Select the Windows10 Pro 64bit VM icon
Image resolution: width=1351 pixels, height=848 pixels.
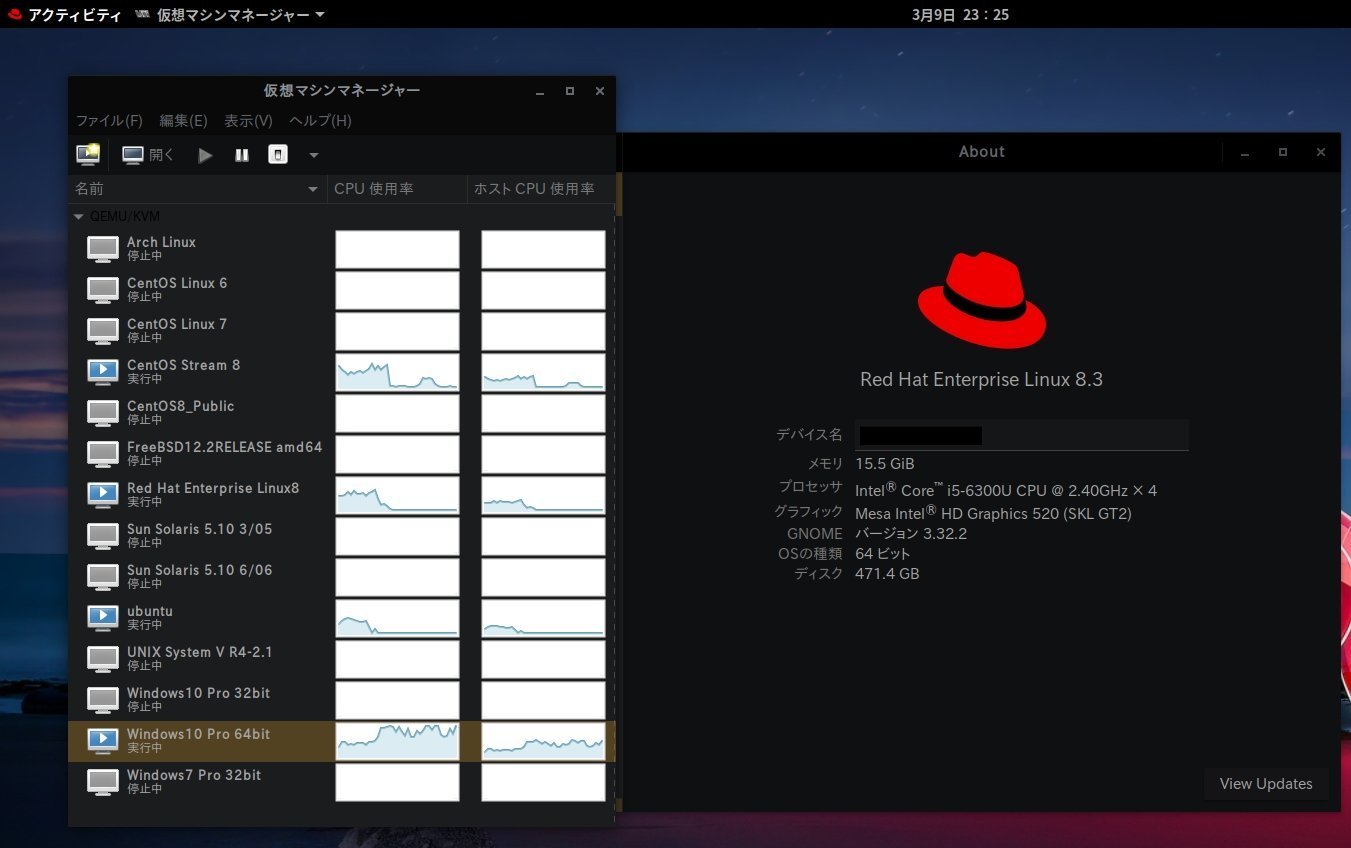click(103, 740)
